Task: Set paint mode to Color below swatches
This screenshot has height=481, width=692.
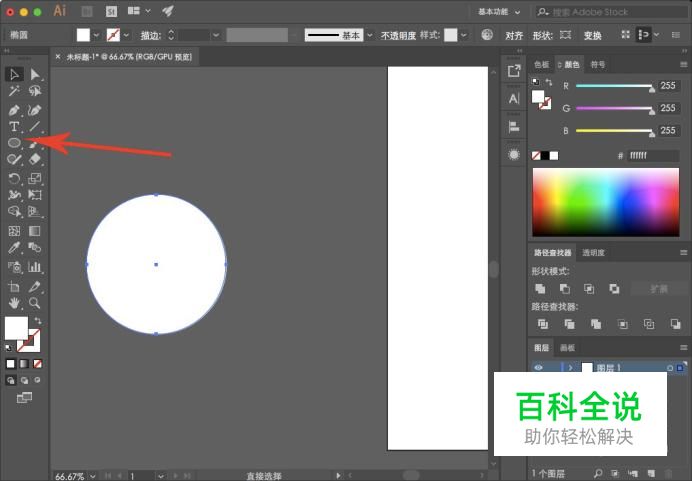Action: point(11,364)
